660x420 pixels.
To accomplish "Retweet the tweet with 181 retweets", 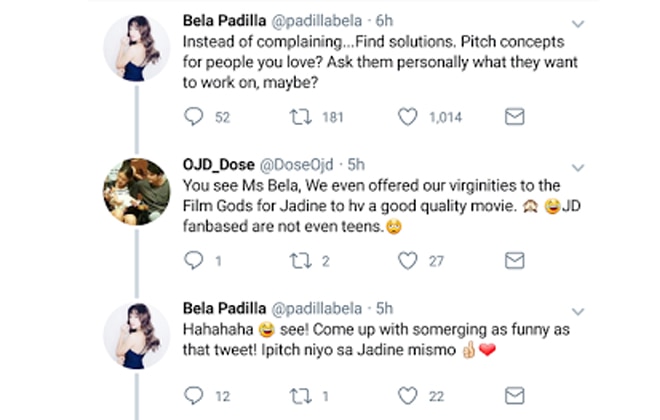I will pyautogui.click(x=301, y=117).
